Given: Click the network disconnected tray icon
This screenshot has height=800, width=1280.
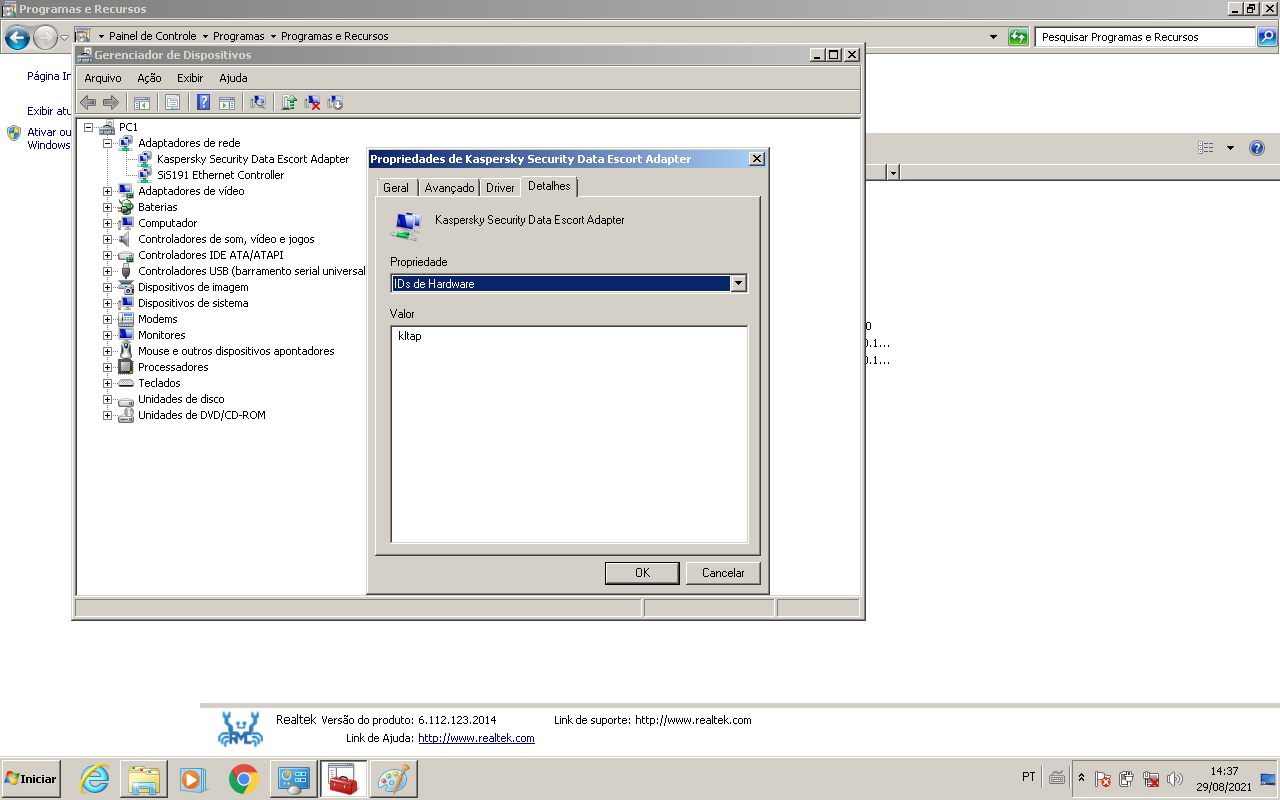Looking at the screenshot, I should click(1151, 779).
